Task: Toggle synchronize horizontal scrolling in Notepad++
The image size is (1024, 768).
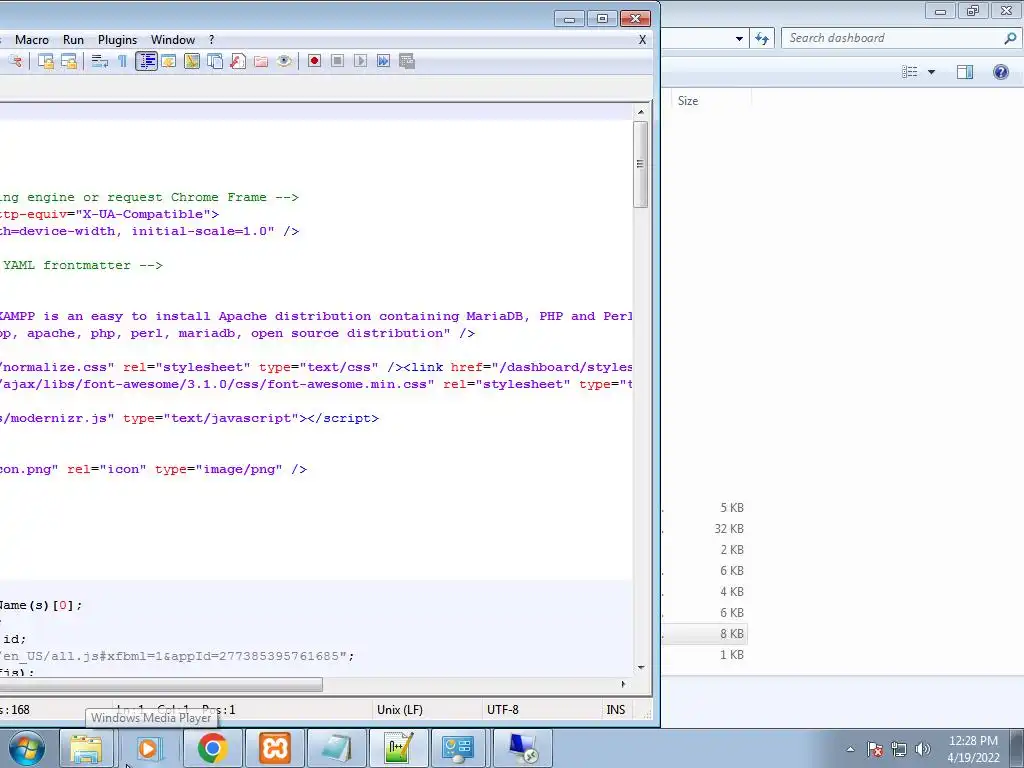Action: pyautogui.click(x=69, y=61)
